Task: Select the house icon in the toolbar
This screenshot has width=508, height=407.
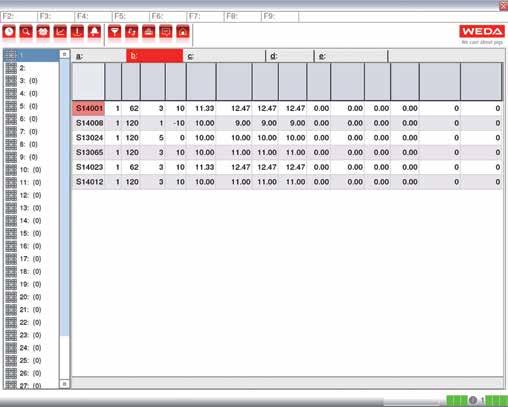Action: (183, 32)
